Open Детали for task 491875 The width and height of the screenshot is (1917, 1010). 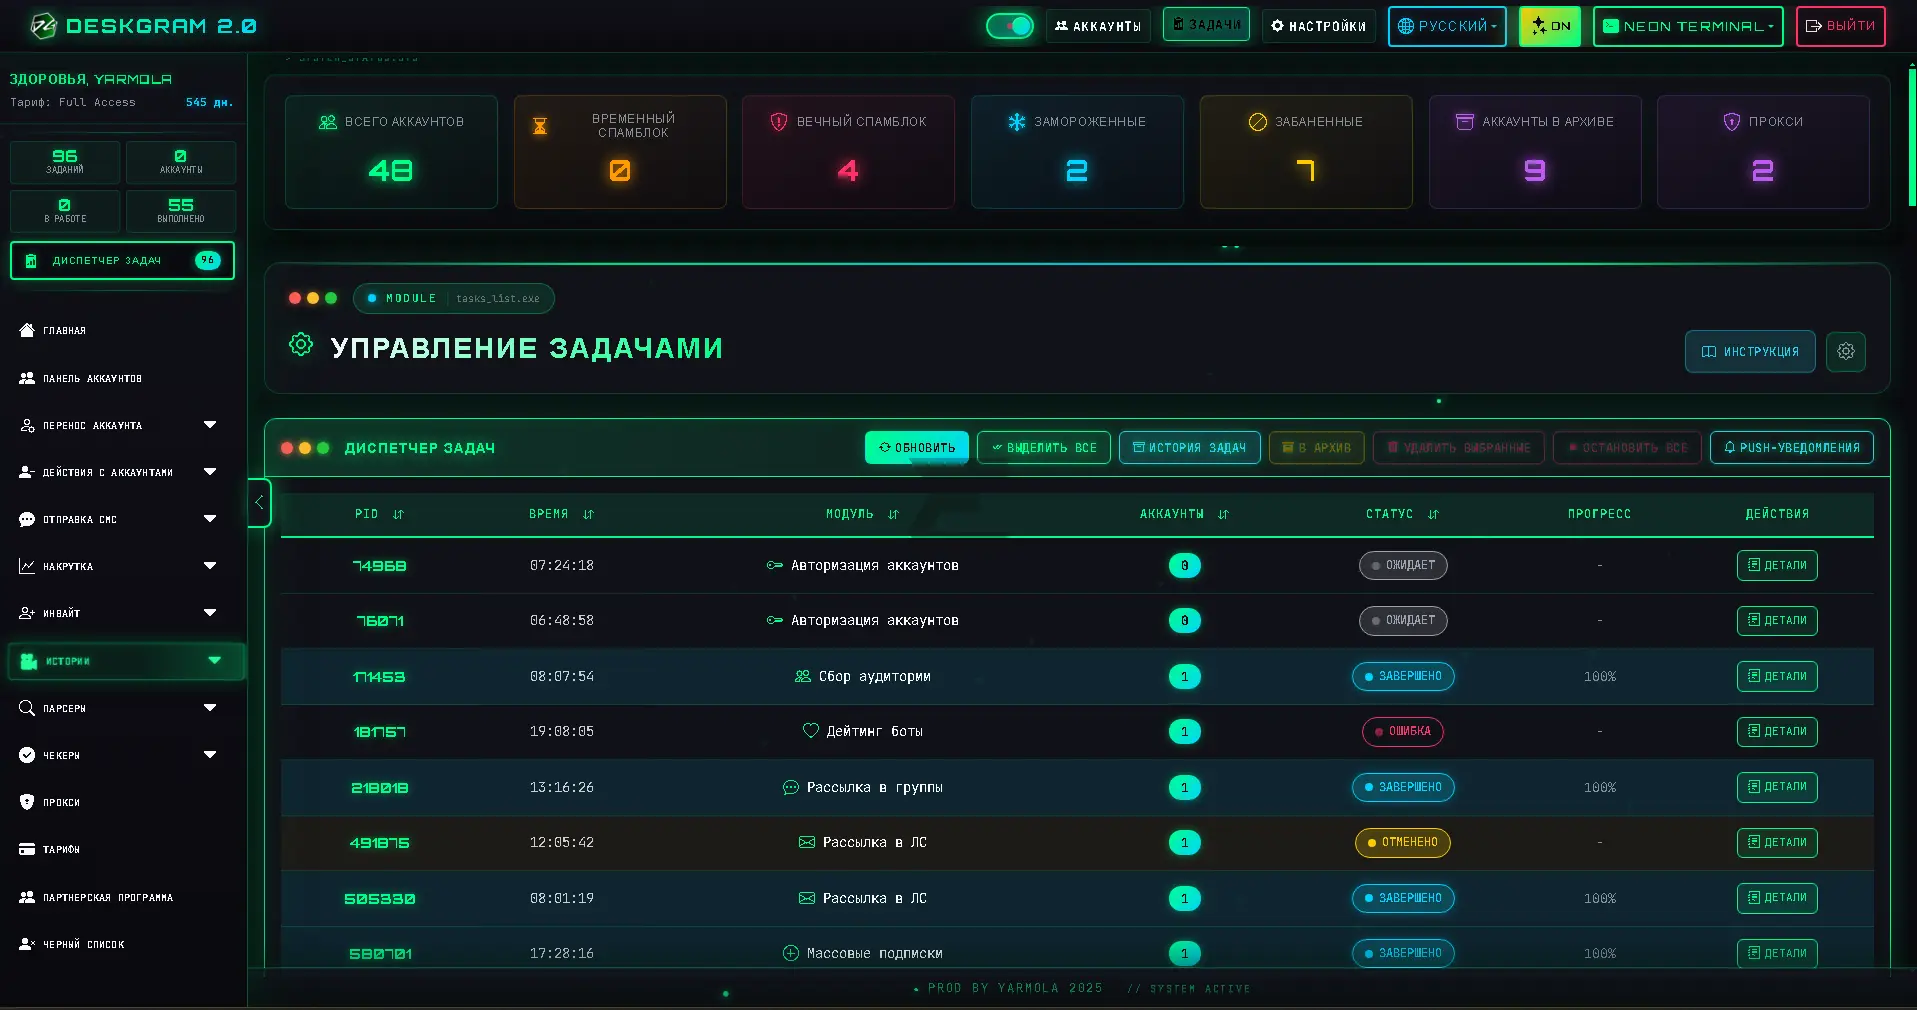pos(1777,842)
